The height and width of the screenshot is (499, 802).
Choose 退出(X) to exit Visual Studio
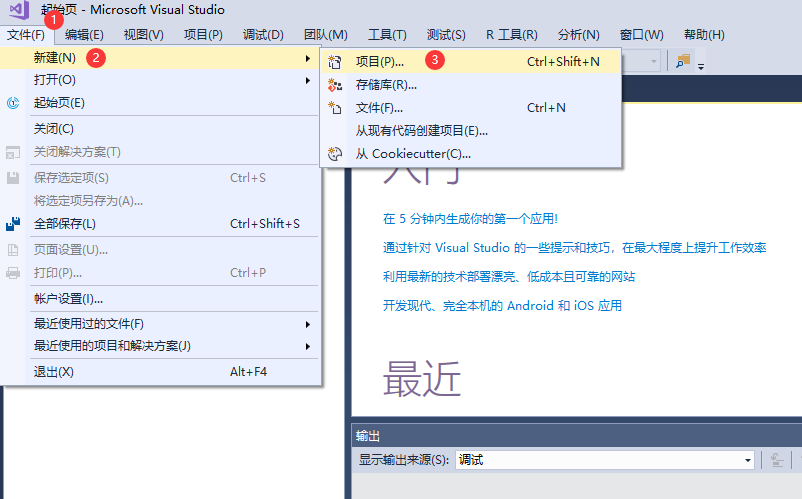coord(160,372)
